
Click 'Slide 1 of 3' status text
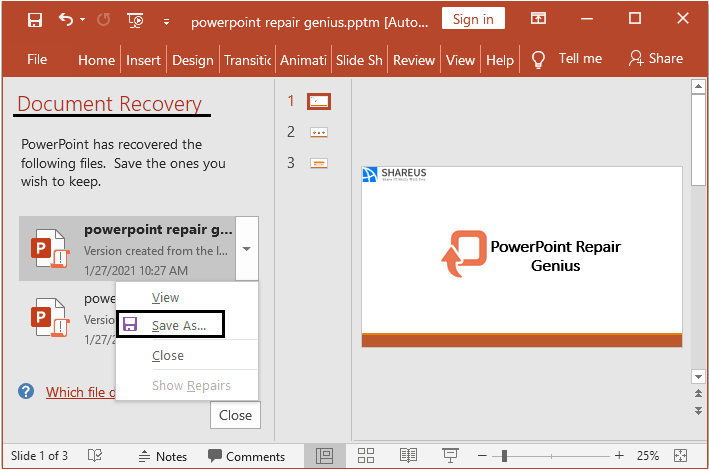pyautogui.click(x=39, y=456)
